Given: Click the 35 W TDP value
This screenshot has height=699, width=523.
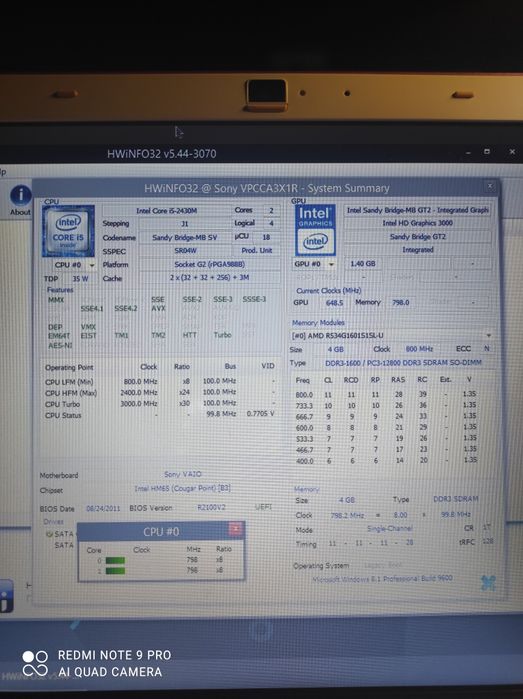Looking at the screenshot, I should click(x=80, y=279).
